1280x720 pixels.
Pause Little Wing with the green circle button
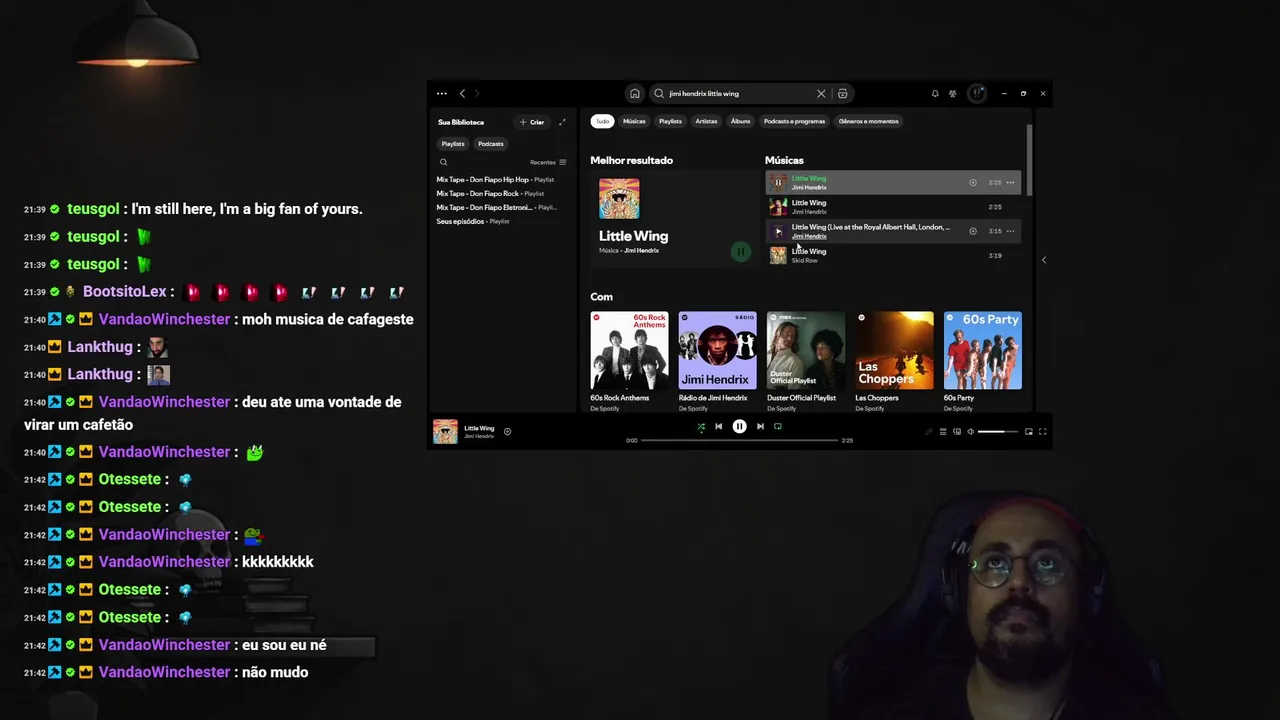tap(740, 252)
